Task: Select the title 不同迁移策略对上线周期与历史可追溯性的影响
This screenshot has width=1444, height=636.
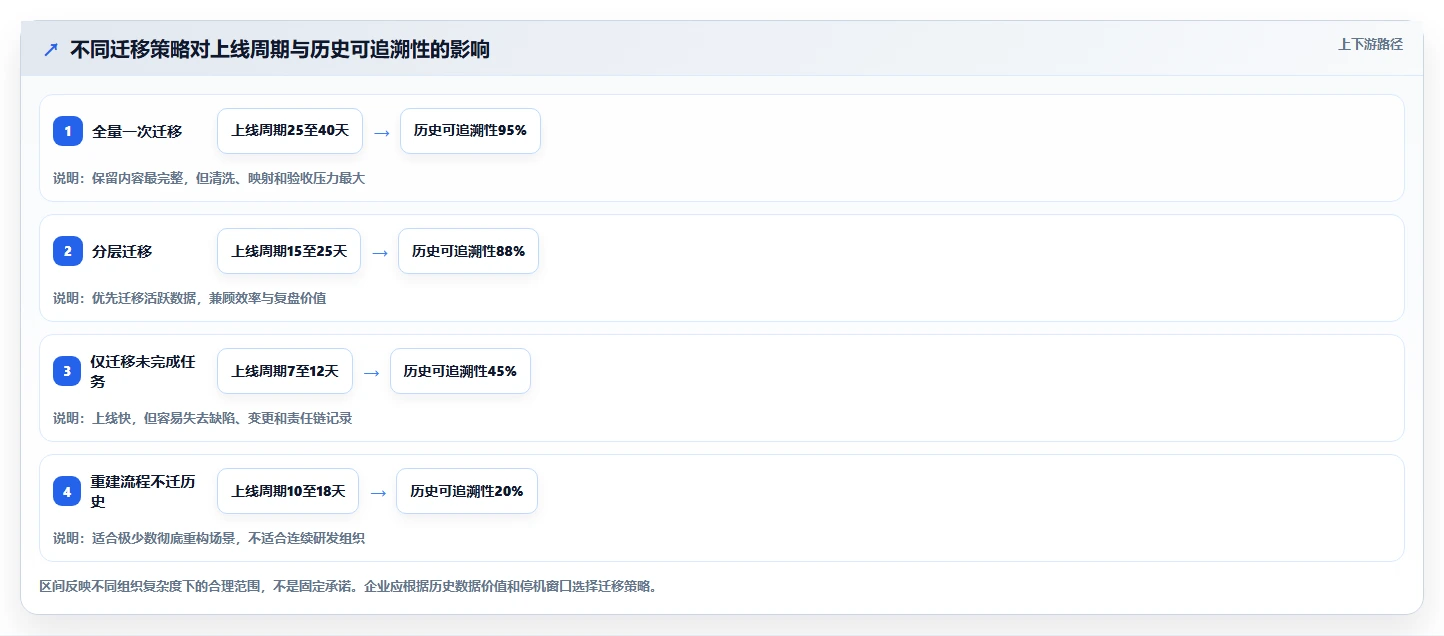Action: [x=280, y=49]
